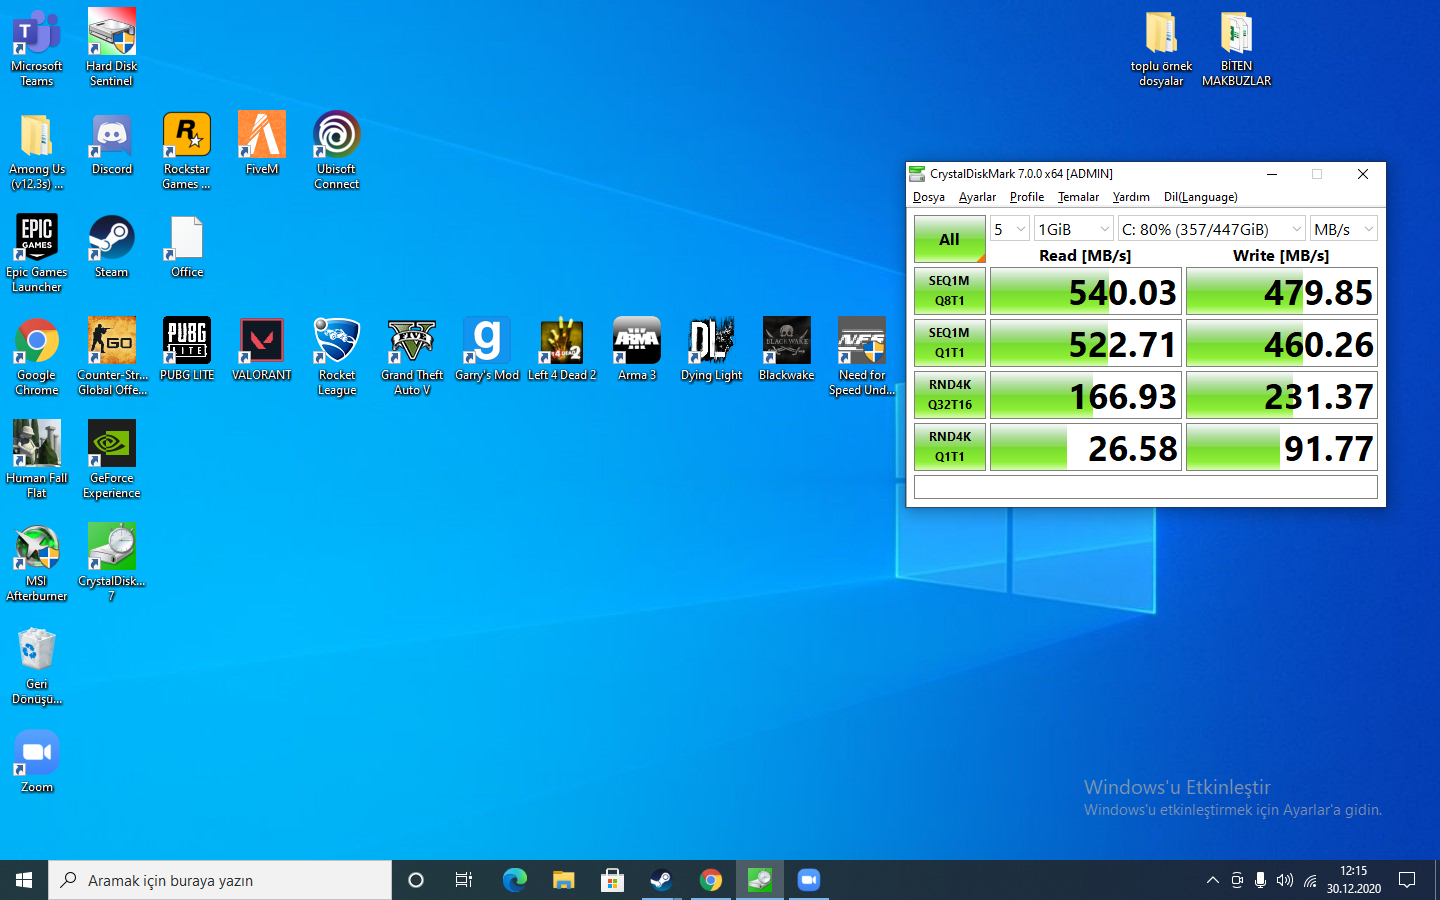The width and height of the screenshot is (1440, 900).
Task: Open the taskbar clock and date
Action: 1354,880
